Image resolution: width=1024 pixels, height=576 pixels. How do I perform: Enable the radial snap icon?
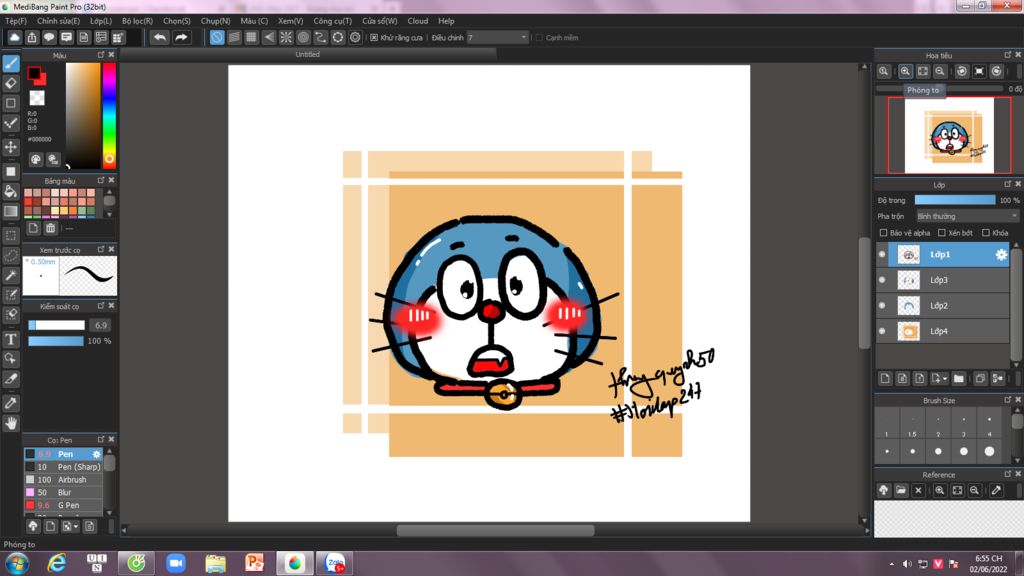click(286, 37)
